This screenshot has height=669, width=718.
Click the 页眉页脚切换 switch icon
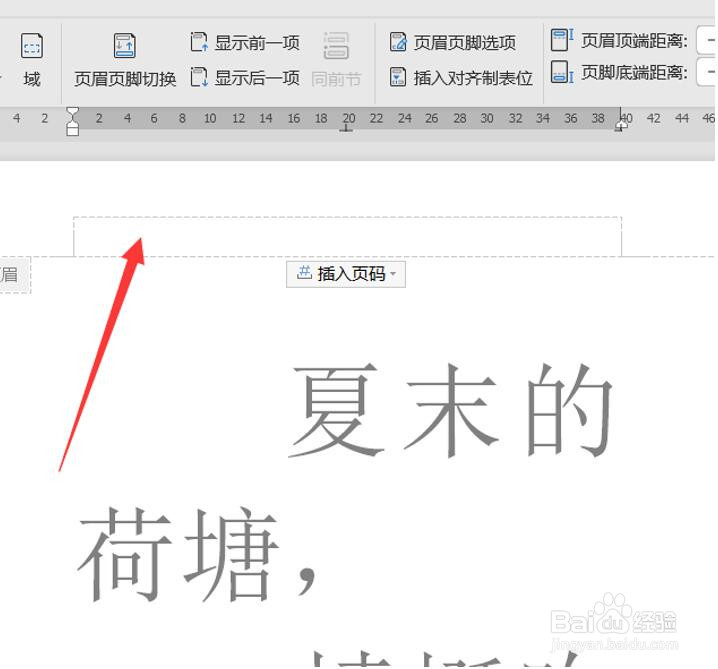tap(125, 46)
